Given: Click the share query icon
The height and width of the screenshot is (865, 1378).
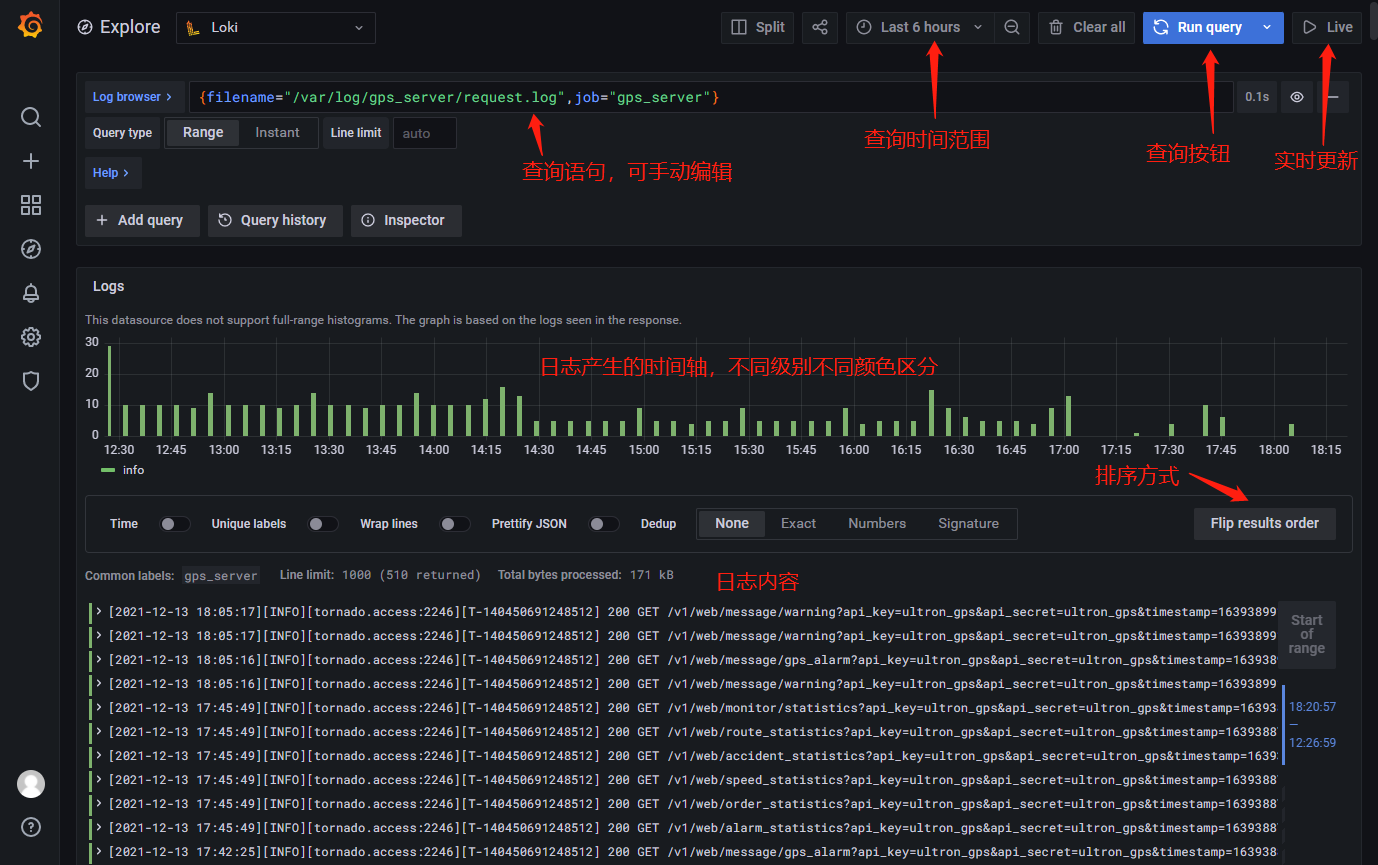Looking at the screenshot, I should (x=819, y=28).
